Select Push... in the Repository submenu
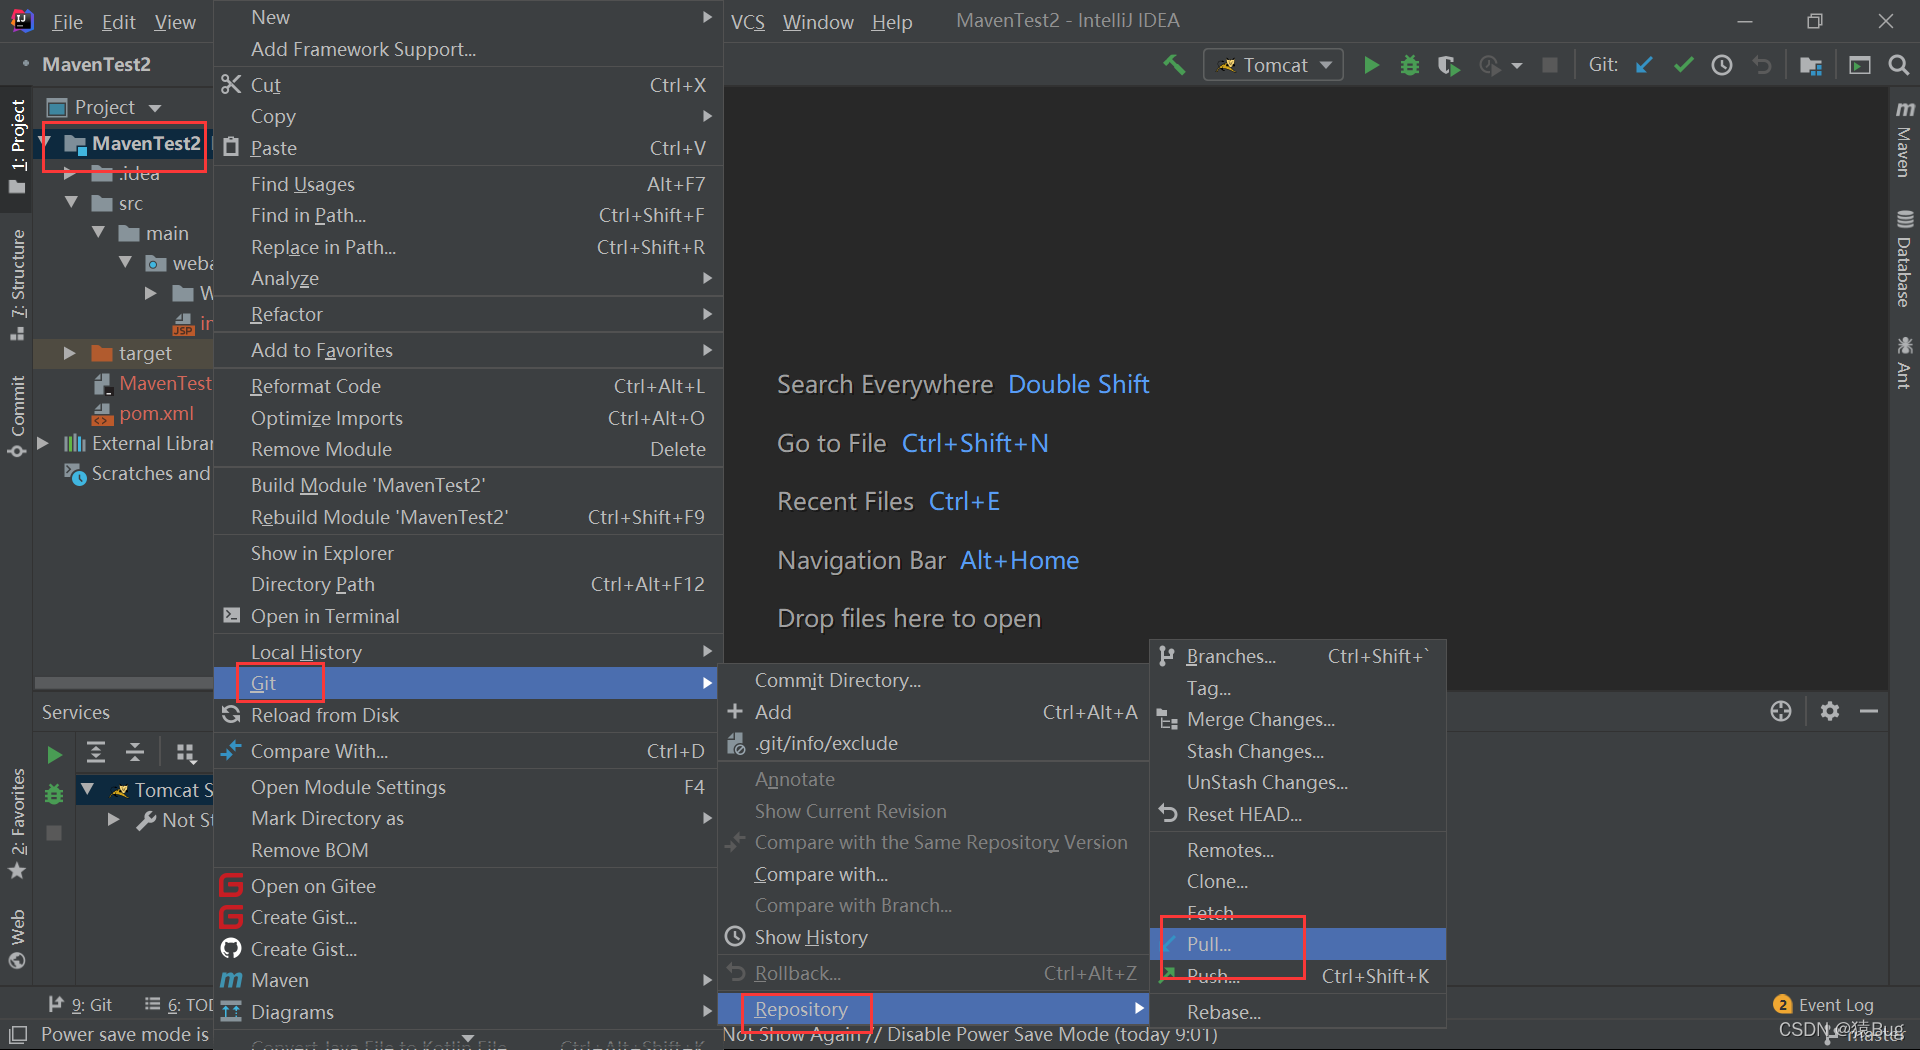Viewport: 1920px width, 1050px height. (x=1298, y=976)
